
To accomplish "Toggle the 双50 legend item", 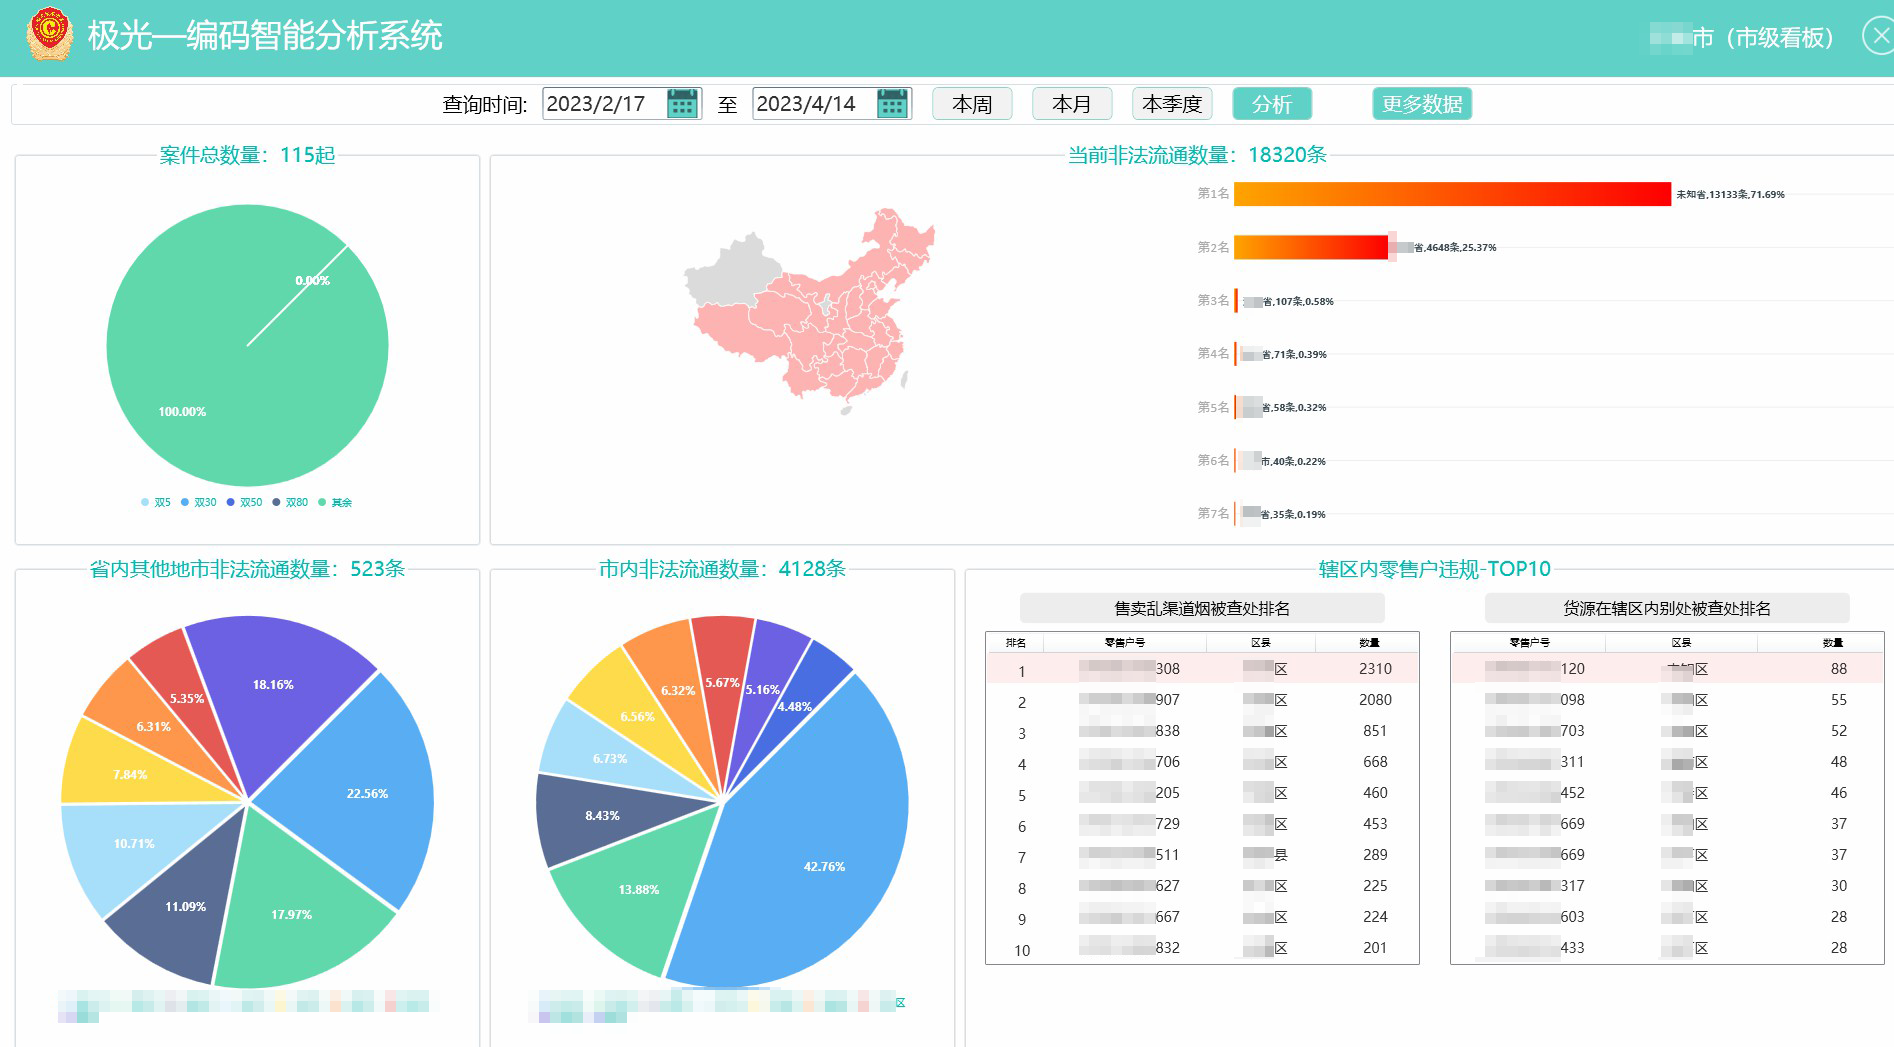I will [x=244, y=502].
